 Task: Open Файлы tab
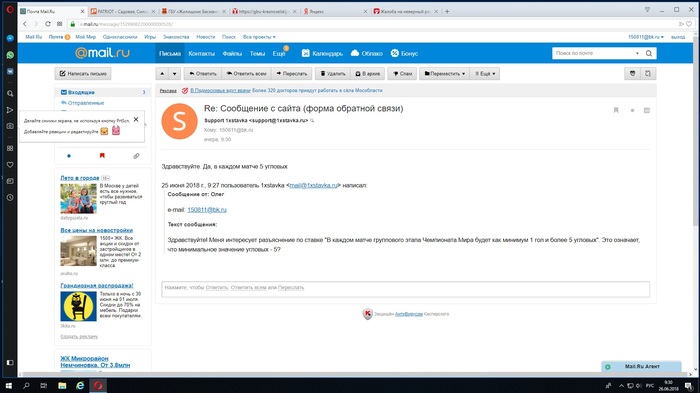[x=232, y=54]
